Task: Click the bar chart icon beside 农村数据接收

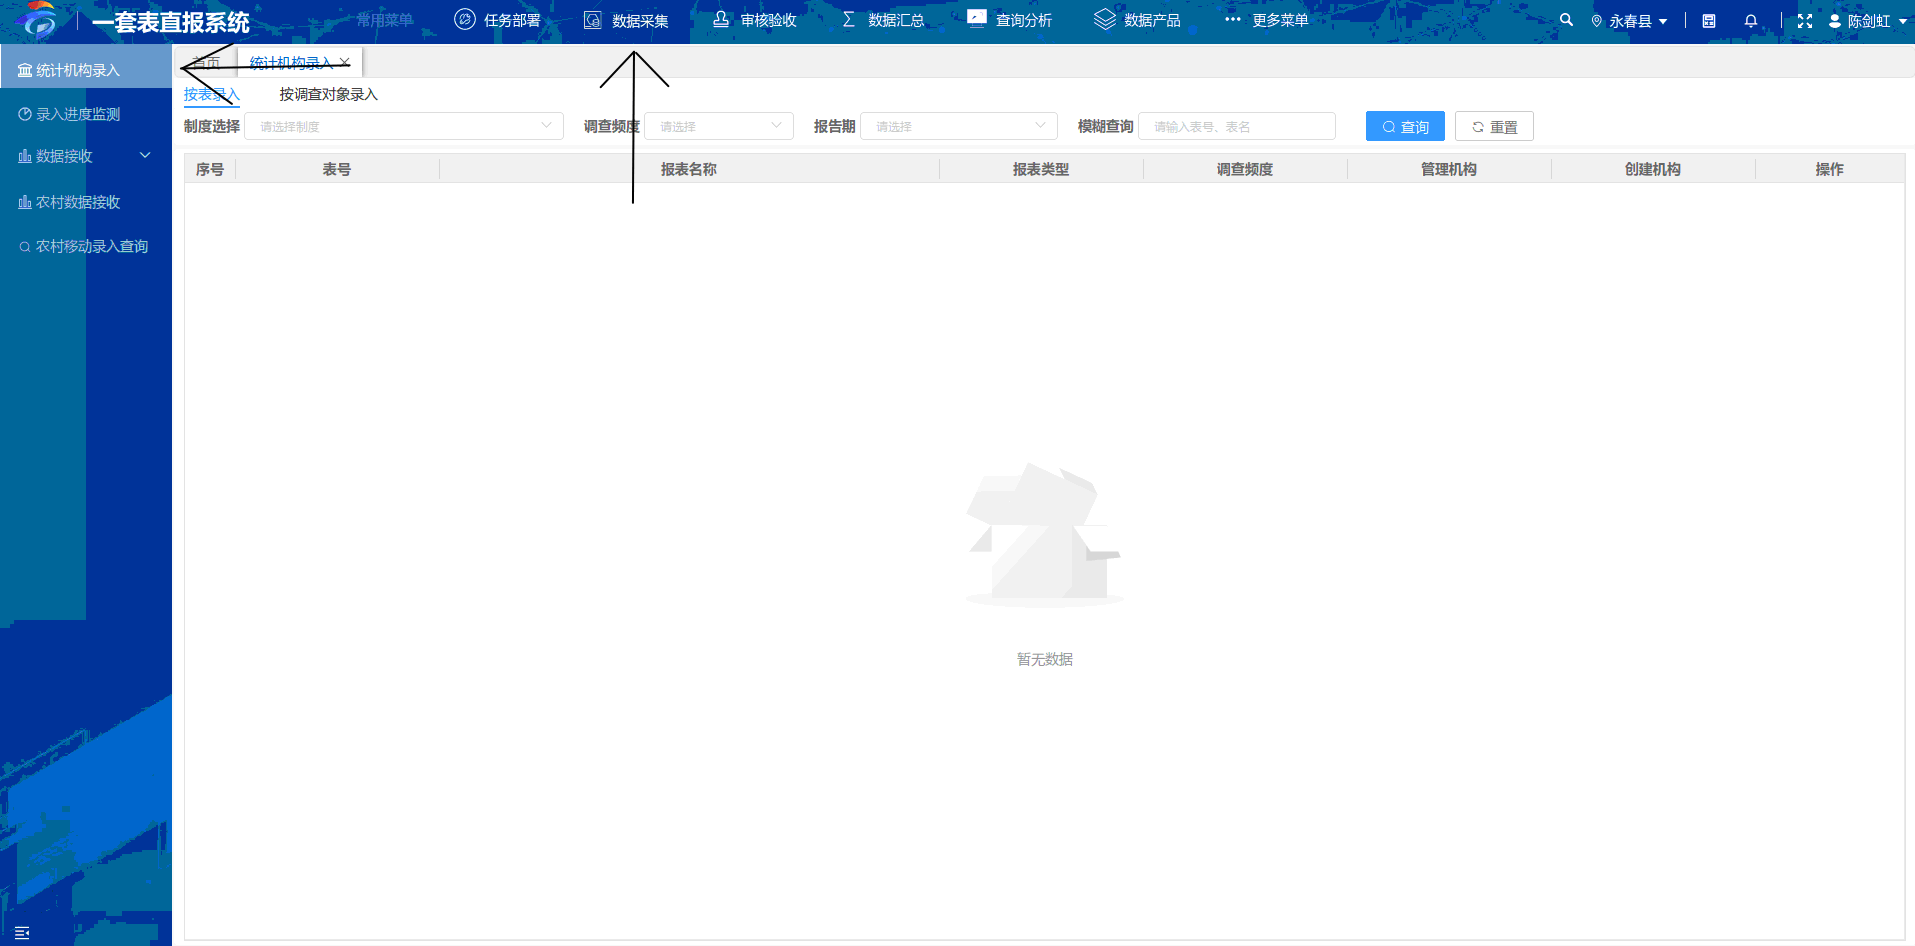Action: (25, 202)
